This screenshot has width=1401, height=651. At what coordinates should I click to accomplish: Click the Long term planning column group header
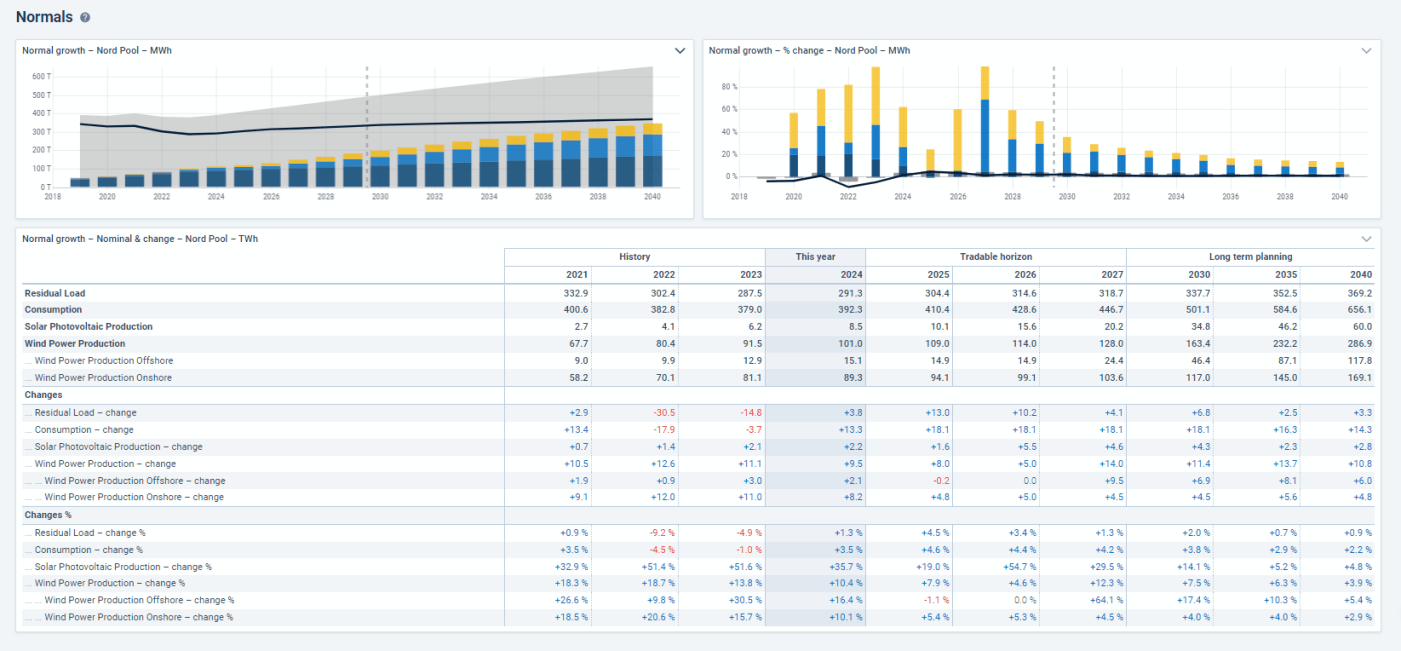coord(1250,257)
